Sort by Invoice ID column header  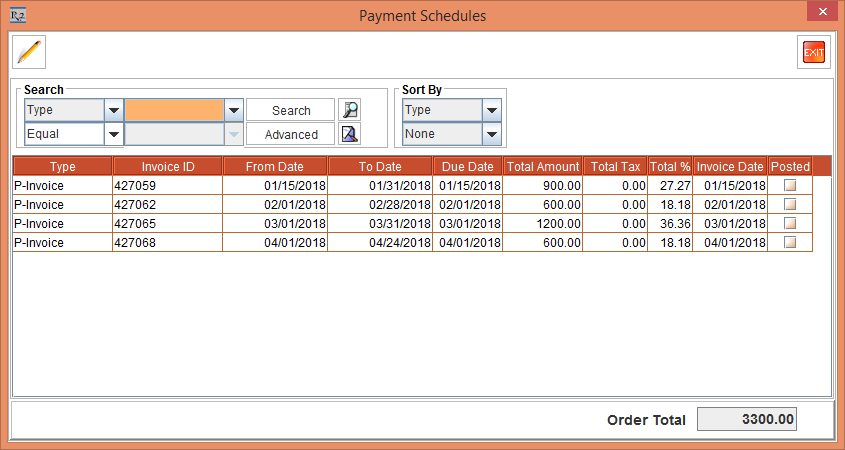coord(167,167)
